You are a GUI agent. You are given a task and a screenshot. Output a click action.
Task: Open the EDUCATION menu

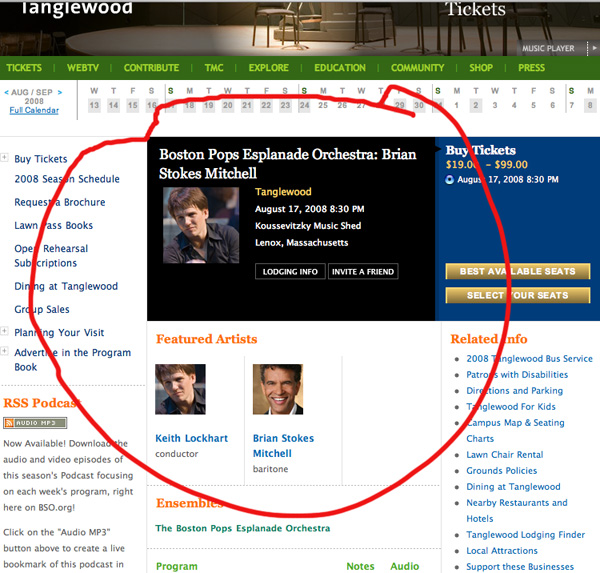pos(340,68)
